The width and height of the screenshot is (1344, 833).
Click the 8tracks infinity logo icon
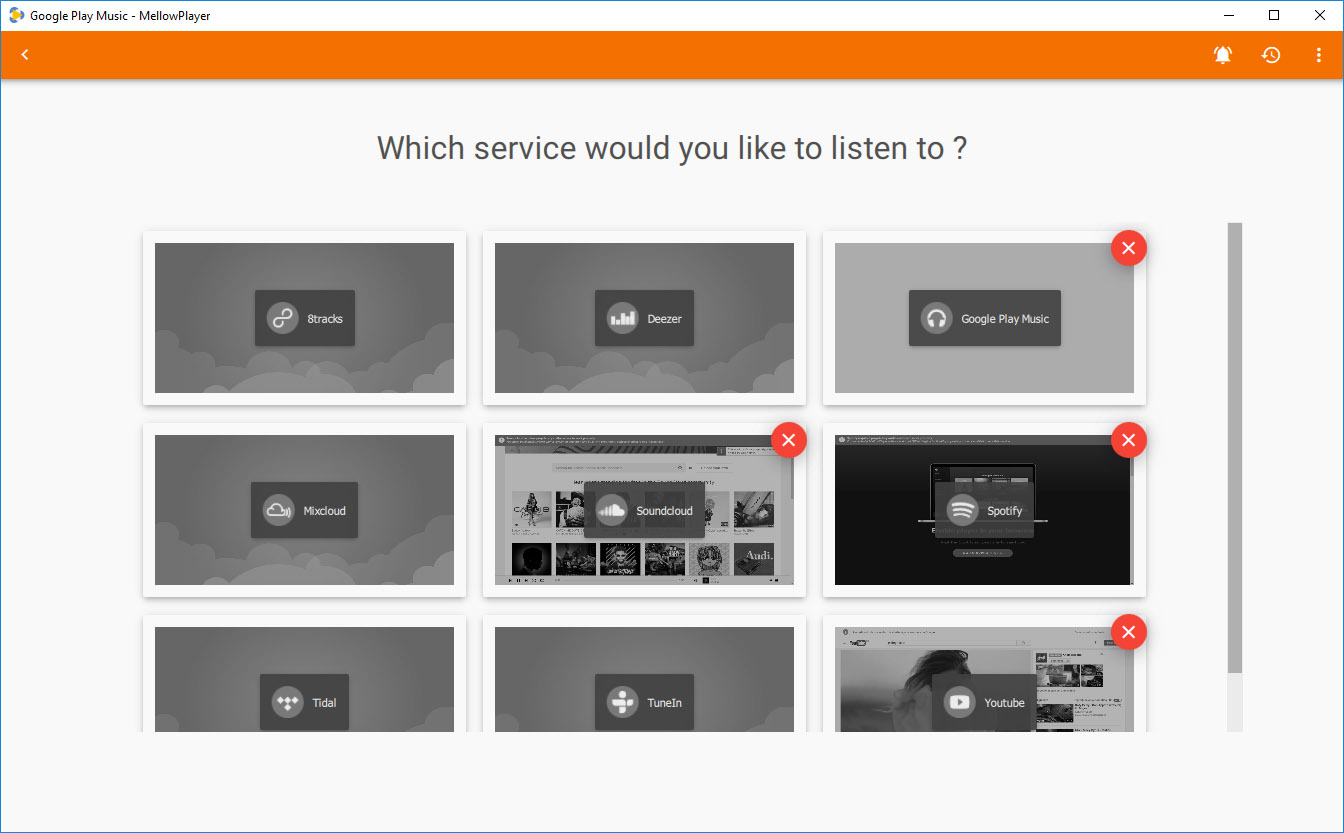click(282, 319)
